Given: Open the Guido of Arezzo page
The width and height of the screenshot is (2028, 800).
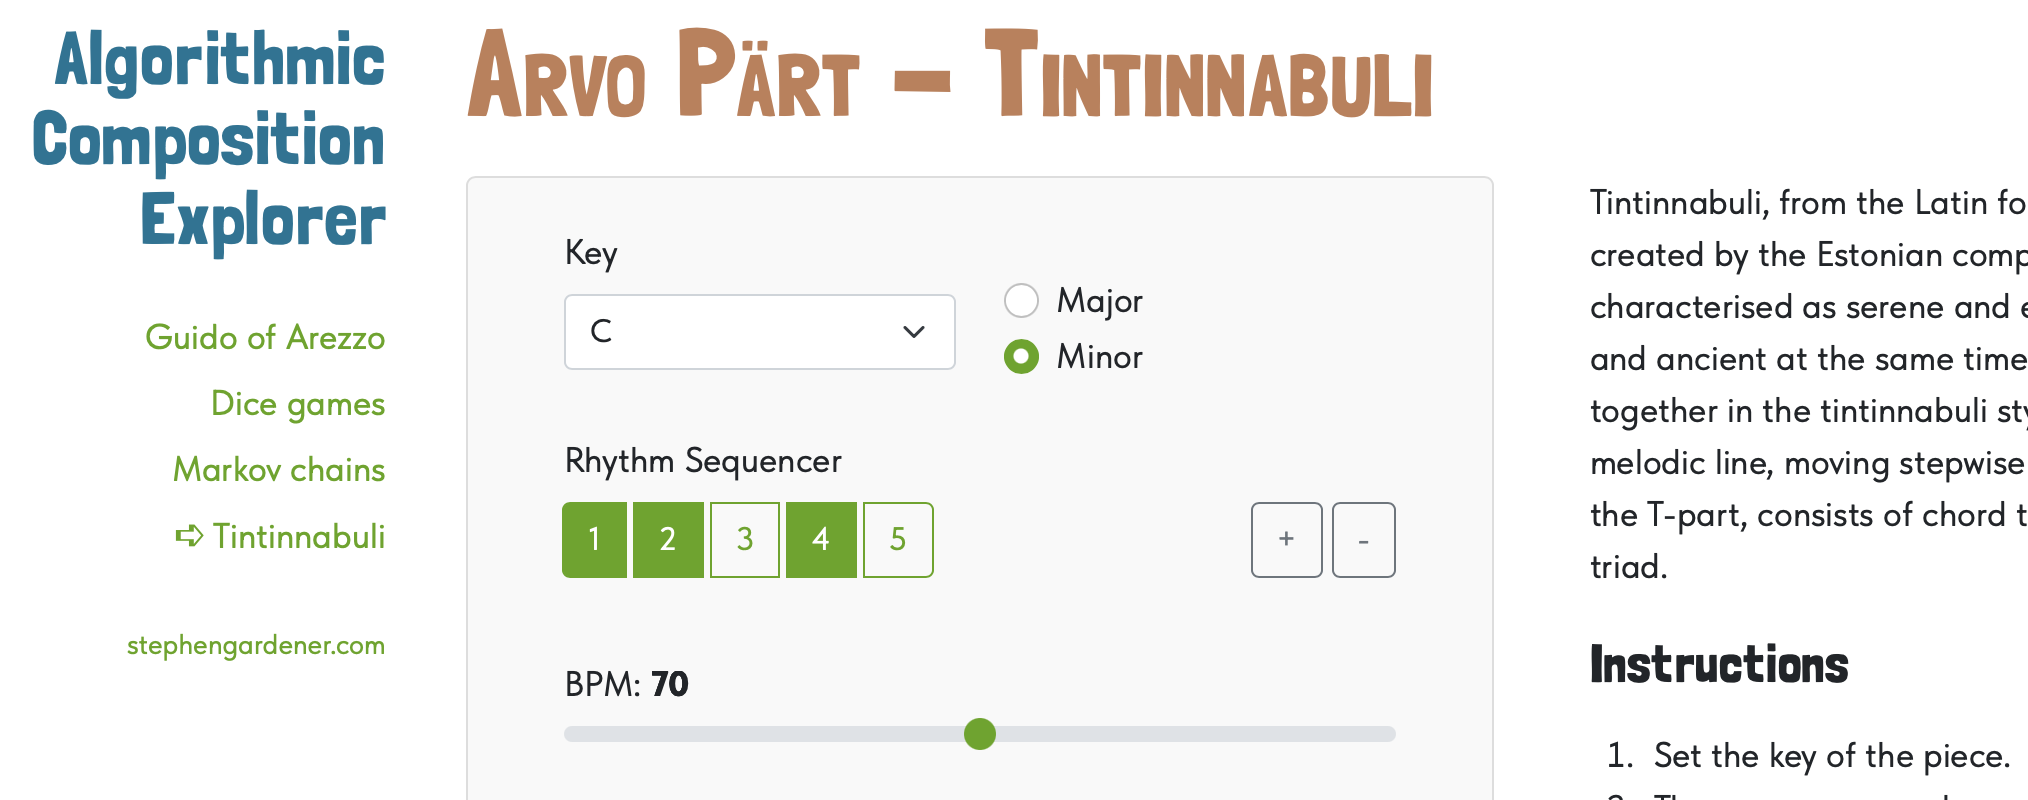Looking at the screenshot, I should click(265, 338).
